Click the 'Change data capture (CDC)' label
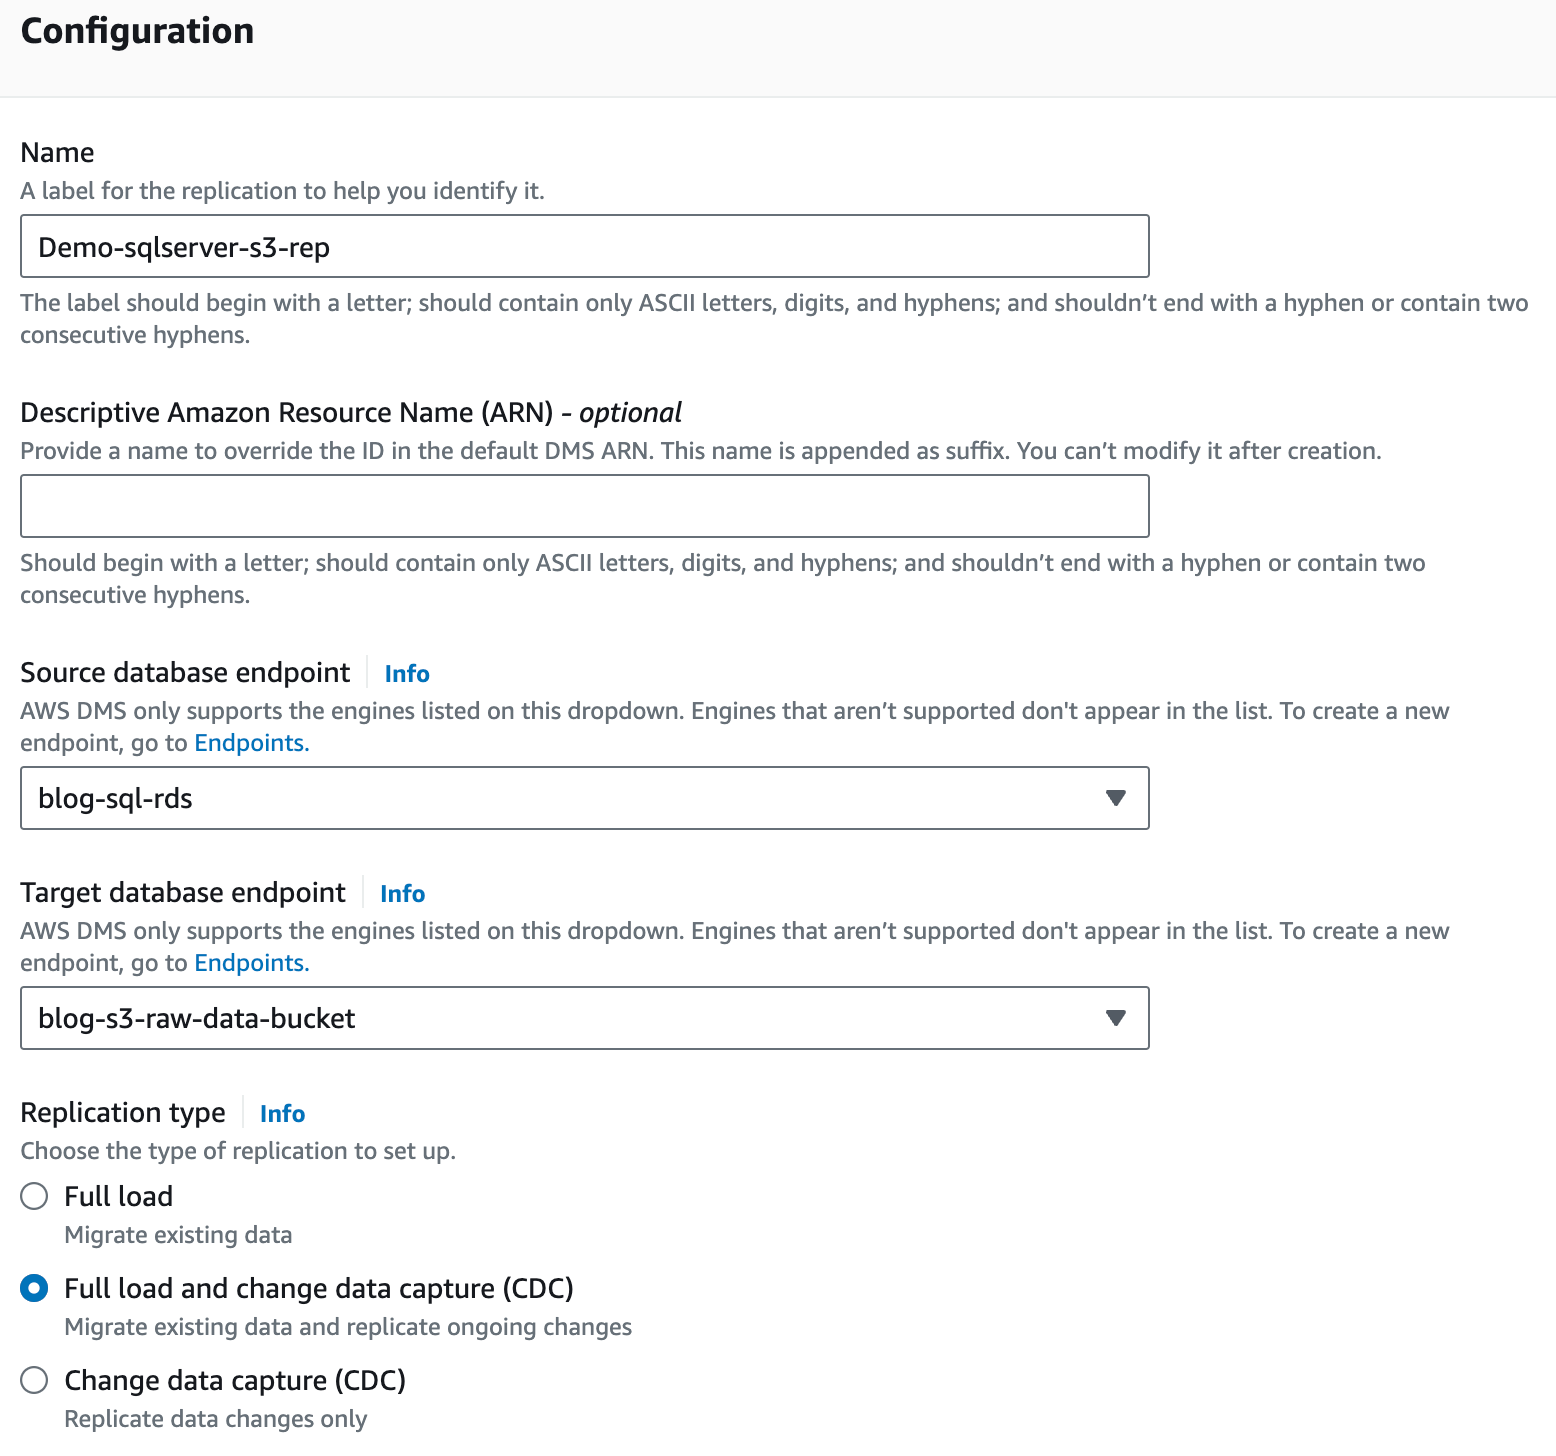The width and height of the screenshot is (1556, 1456). coord(234,1380)
